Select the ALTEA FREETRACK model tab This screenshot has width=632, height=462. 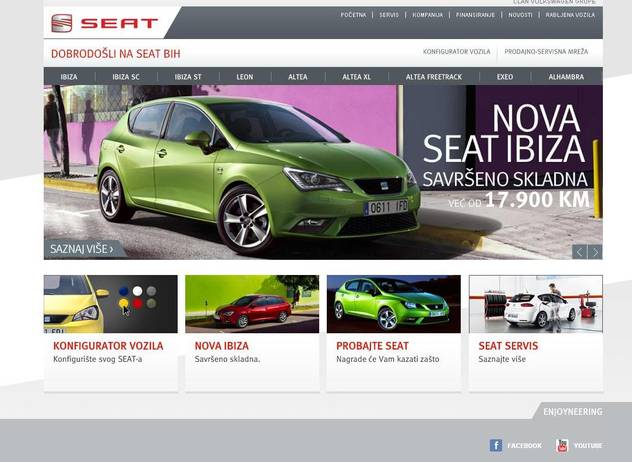[434, 77]
